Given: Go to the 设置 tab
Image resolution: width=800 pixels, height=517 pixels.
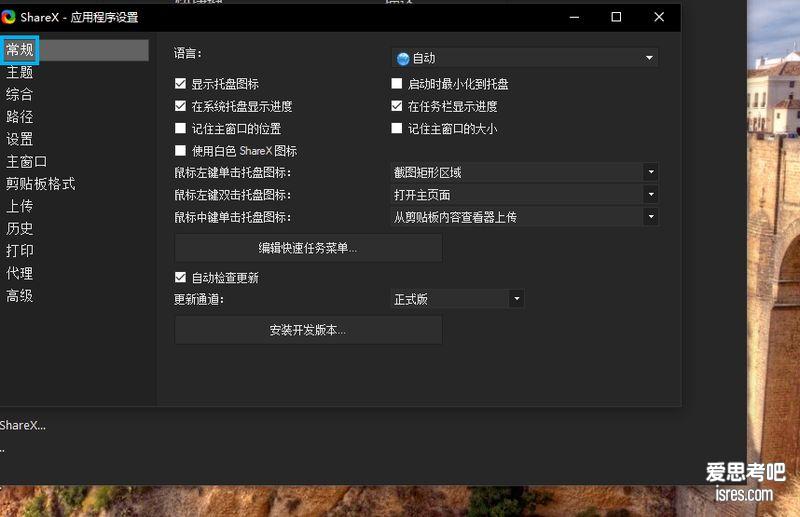Looking at the screenshot, I should 20,139.
